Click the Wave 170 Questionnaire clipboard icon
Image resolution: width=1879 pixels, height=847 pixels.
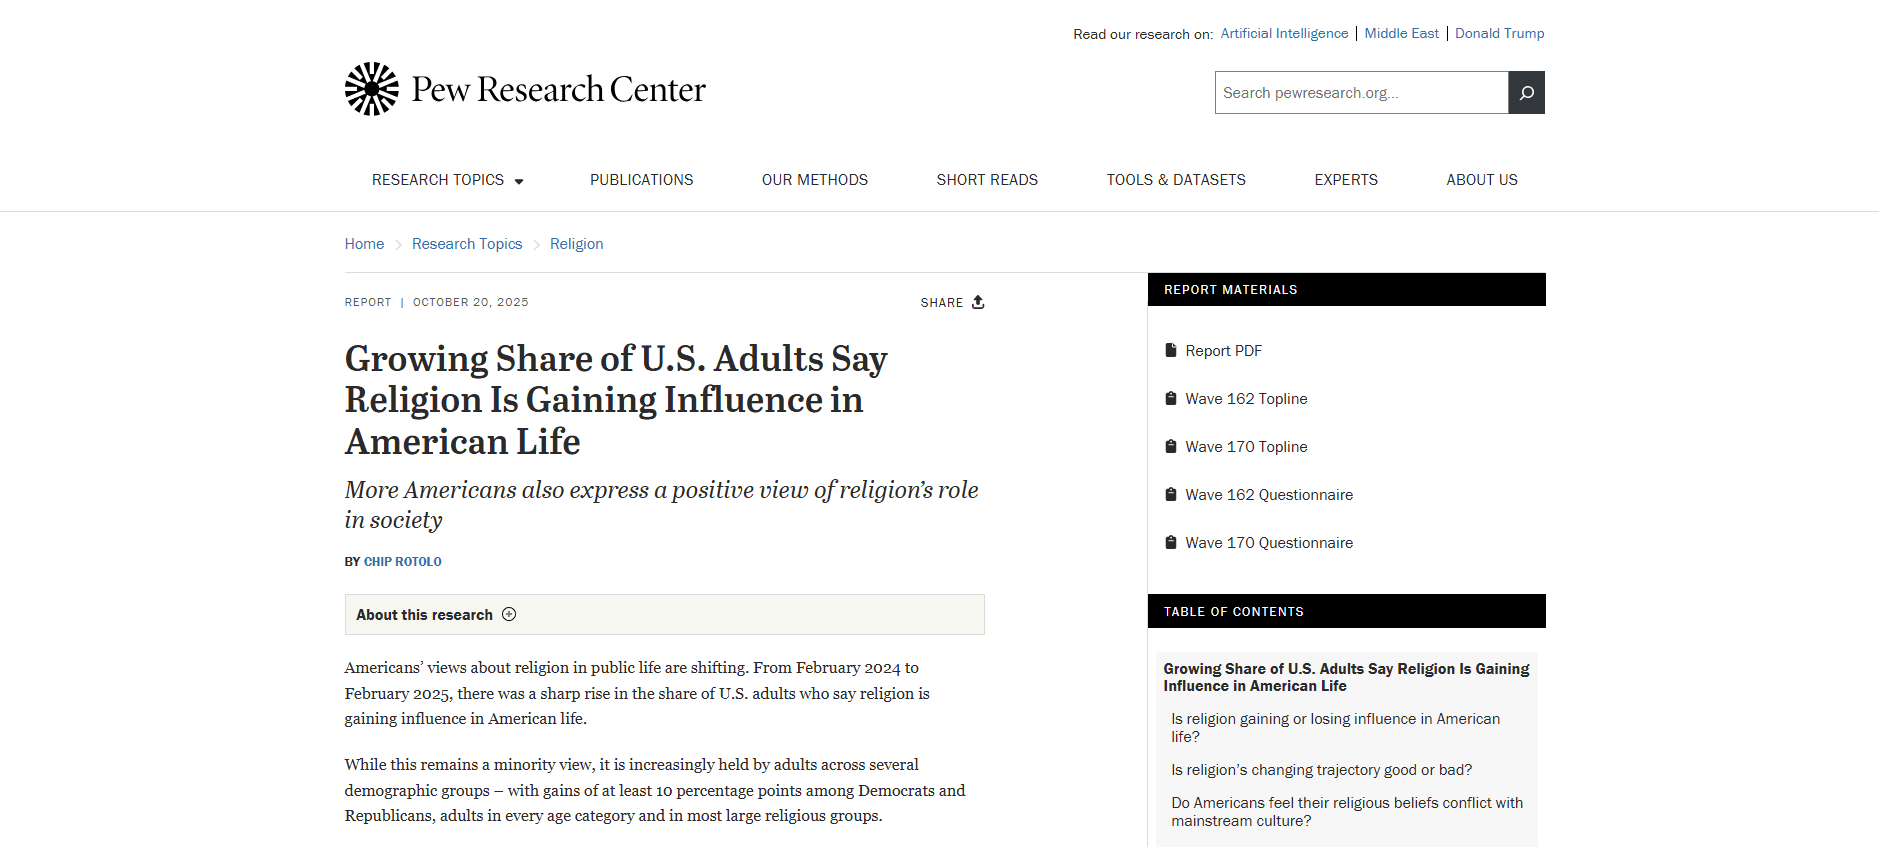(x=1171, y=543)
